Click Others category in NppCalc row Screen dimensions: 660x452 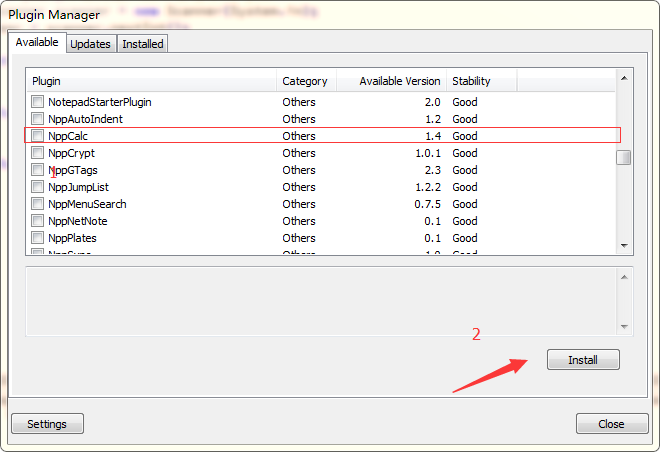[299, 136]
